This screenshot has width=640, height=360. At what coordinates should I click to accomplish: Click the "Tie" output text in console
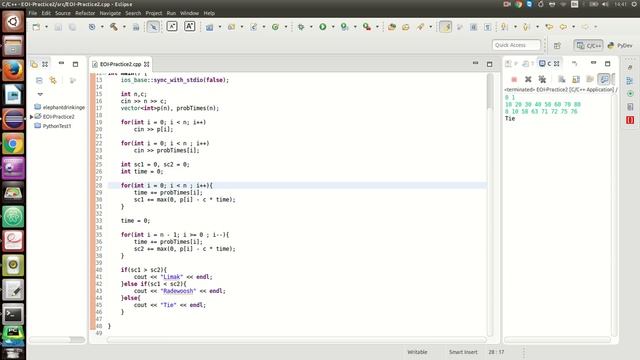[510, 119]
